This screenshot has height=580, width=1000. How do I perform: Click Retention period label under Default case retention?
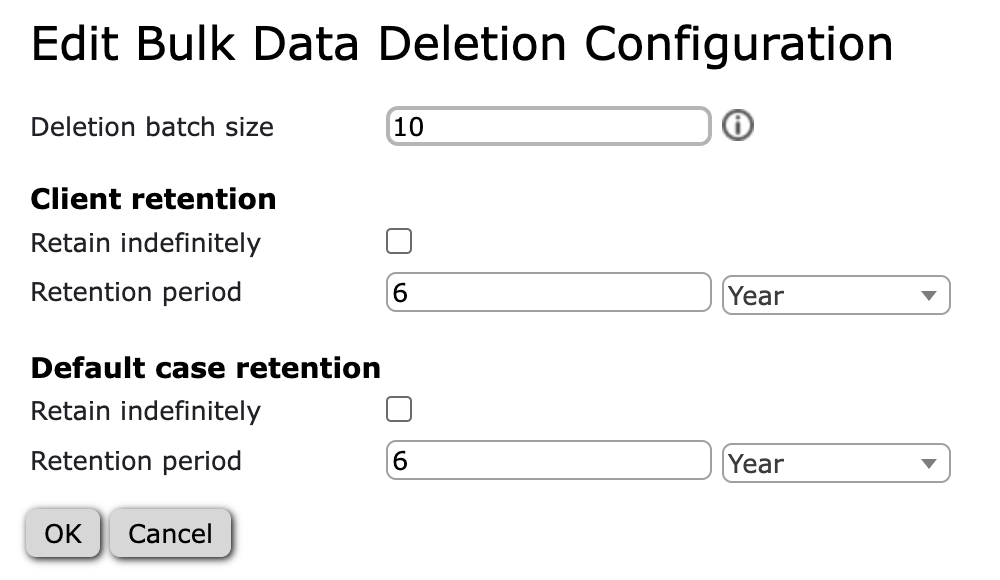tap(136, 461)
